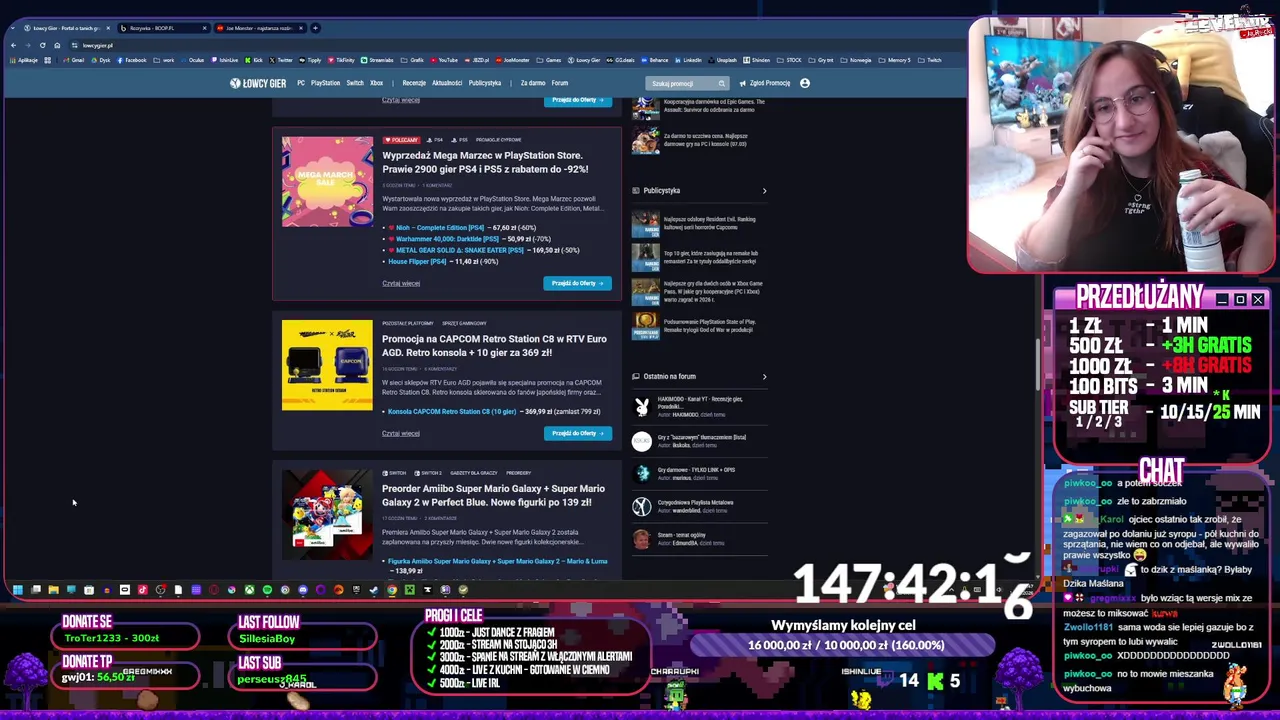Open the Nioh Complete Edition PS4 offer link
The image size is (1280, 720).
[x=440, y=228]
